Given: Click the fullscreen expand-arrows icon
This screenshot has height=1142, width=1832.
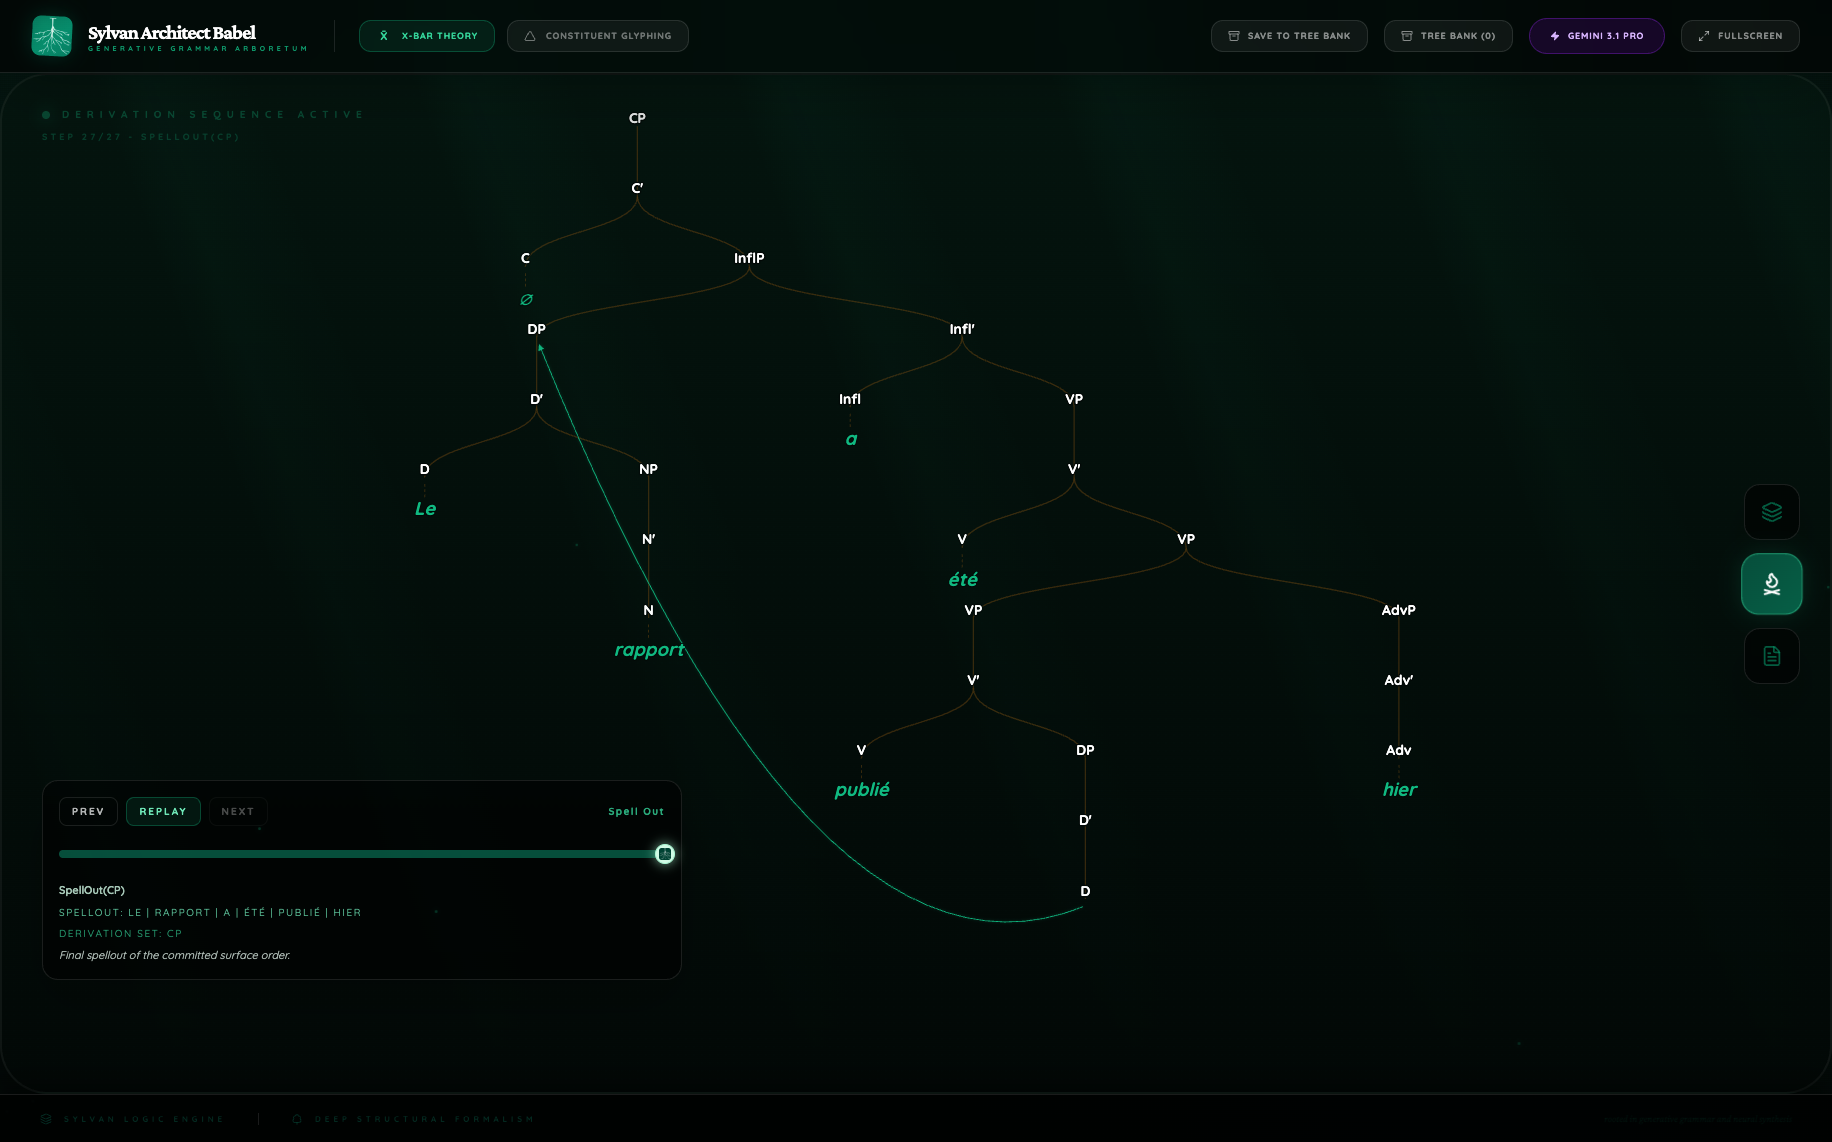Looking at the screenshot, I should [x=1703, y=36].
